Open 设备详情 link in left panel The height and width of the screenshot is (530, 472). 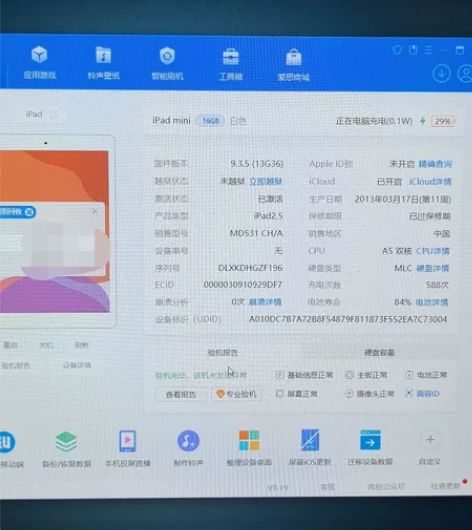click(77, 365)
